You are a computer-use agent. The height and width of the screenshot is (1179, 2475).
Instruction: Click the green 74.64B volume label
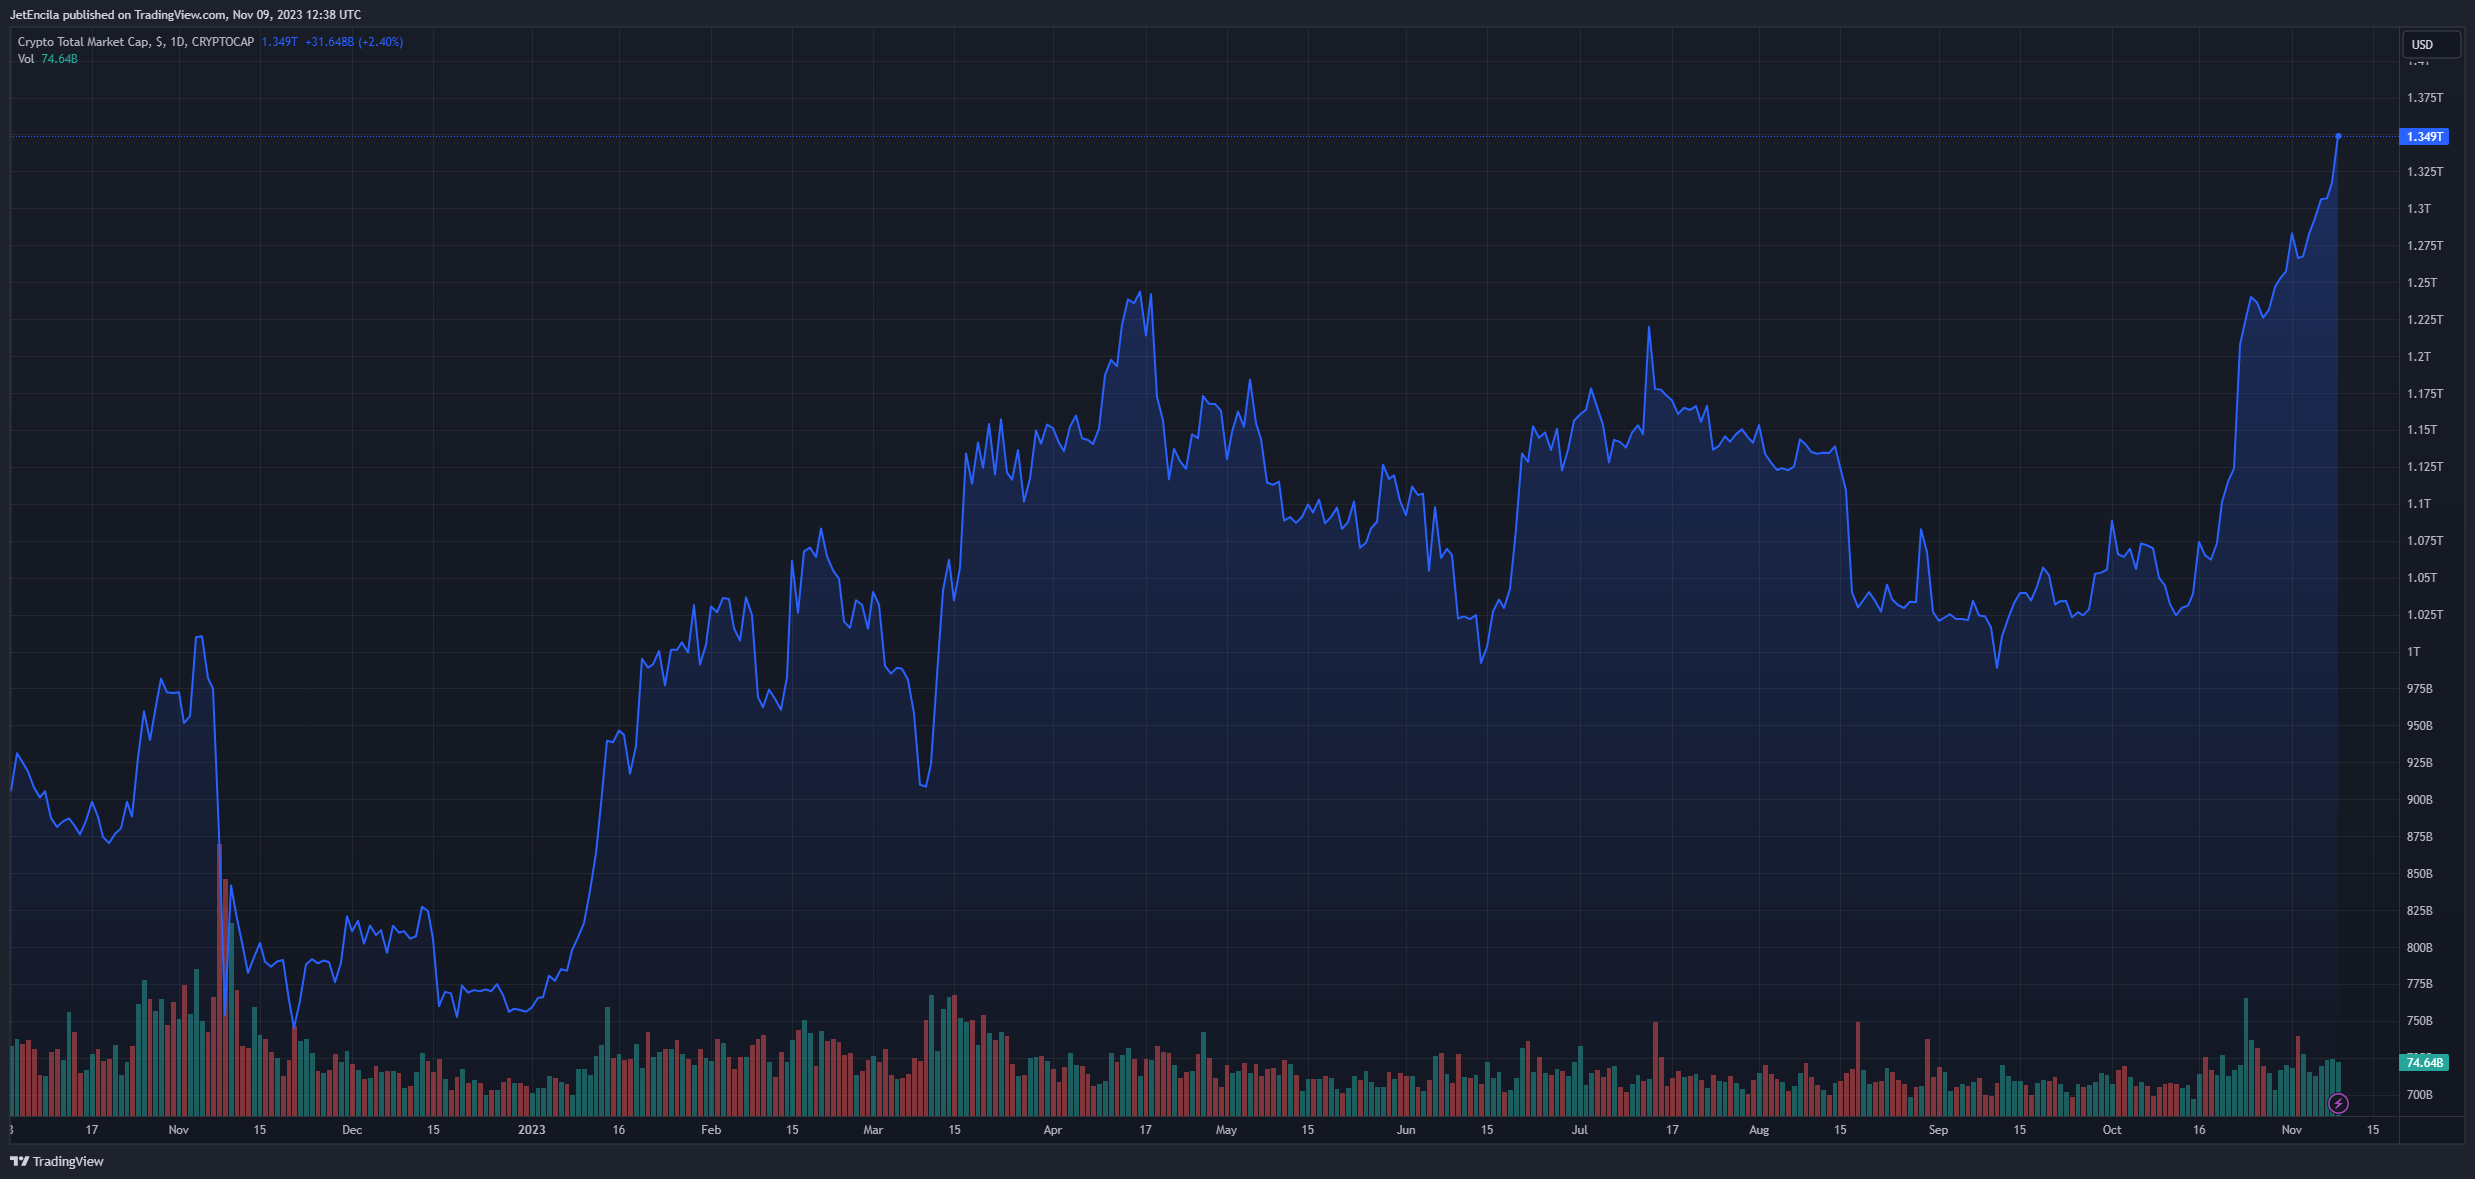(x=2424, y=1062)
